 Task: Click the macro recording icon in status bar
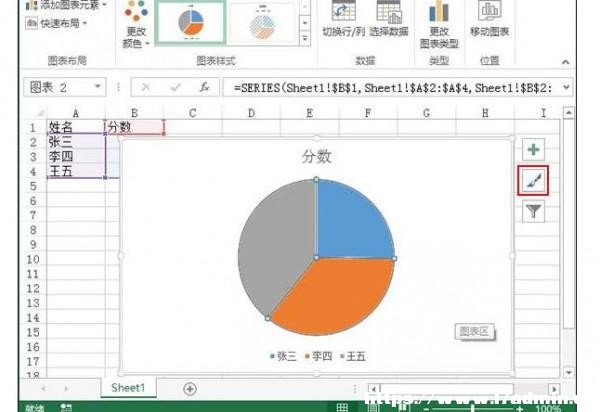click(66, 408)
